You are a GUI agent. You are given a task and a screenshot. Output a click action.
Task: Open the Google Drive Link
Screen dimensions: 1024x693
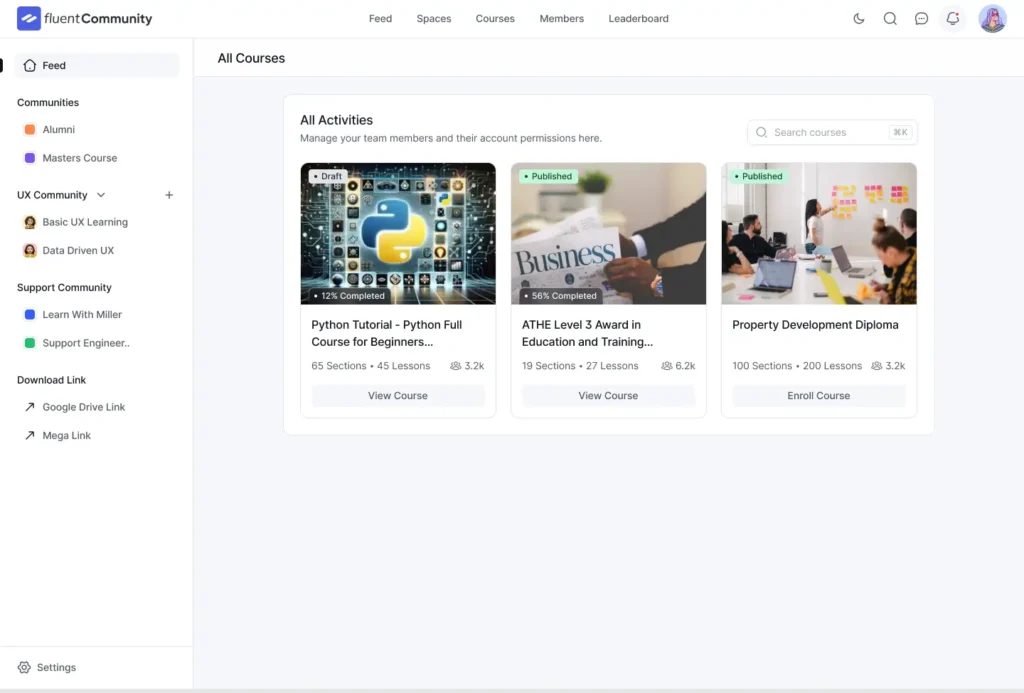pyautogui.click(x=84, y=407)
